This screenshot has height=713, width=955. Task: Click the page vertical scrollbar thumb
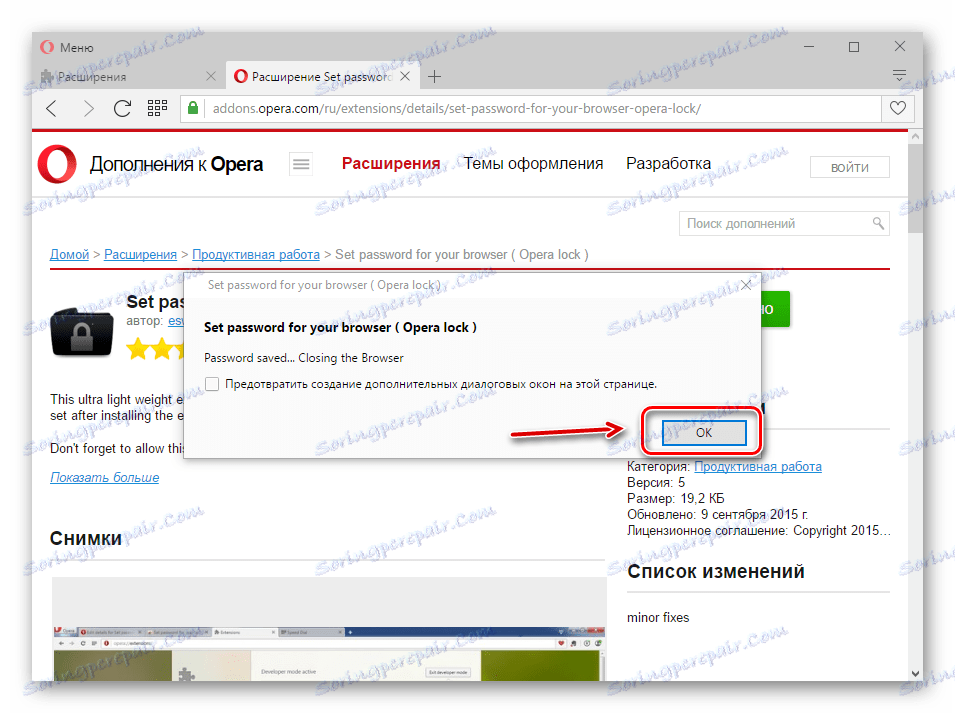[x=915, y=189]
